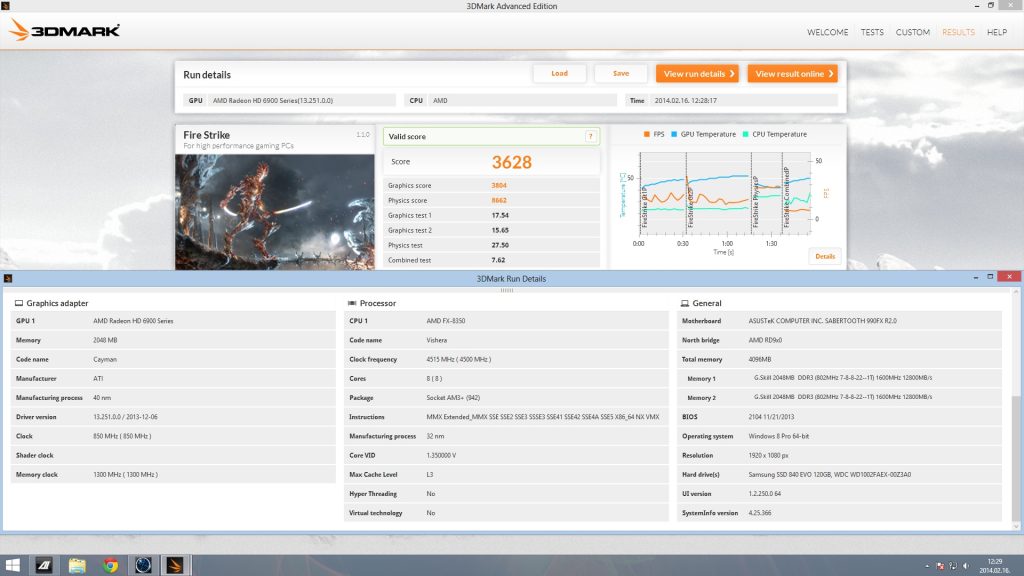Click the Motherboard SABERTOOTH 990FX value
The height and width of the screenshot is (576, 1024).
coord(822,321)
